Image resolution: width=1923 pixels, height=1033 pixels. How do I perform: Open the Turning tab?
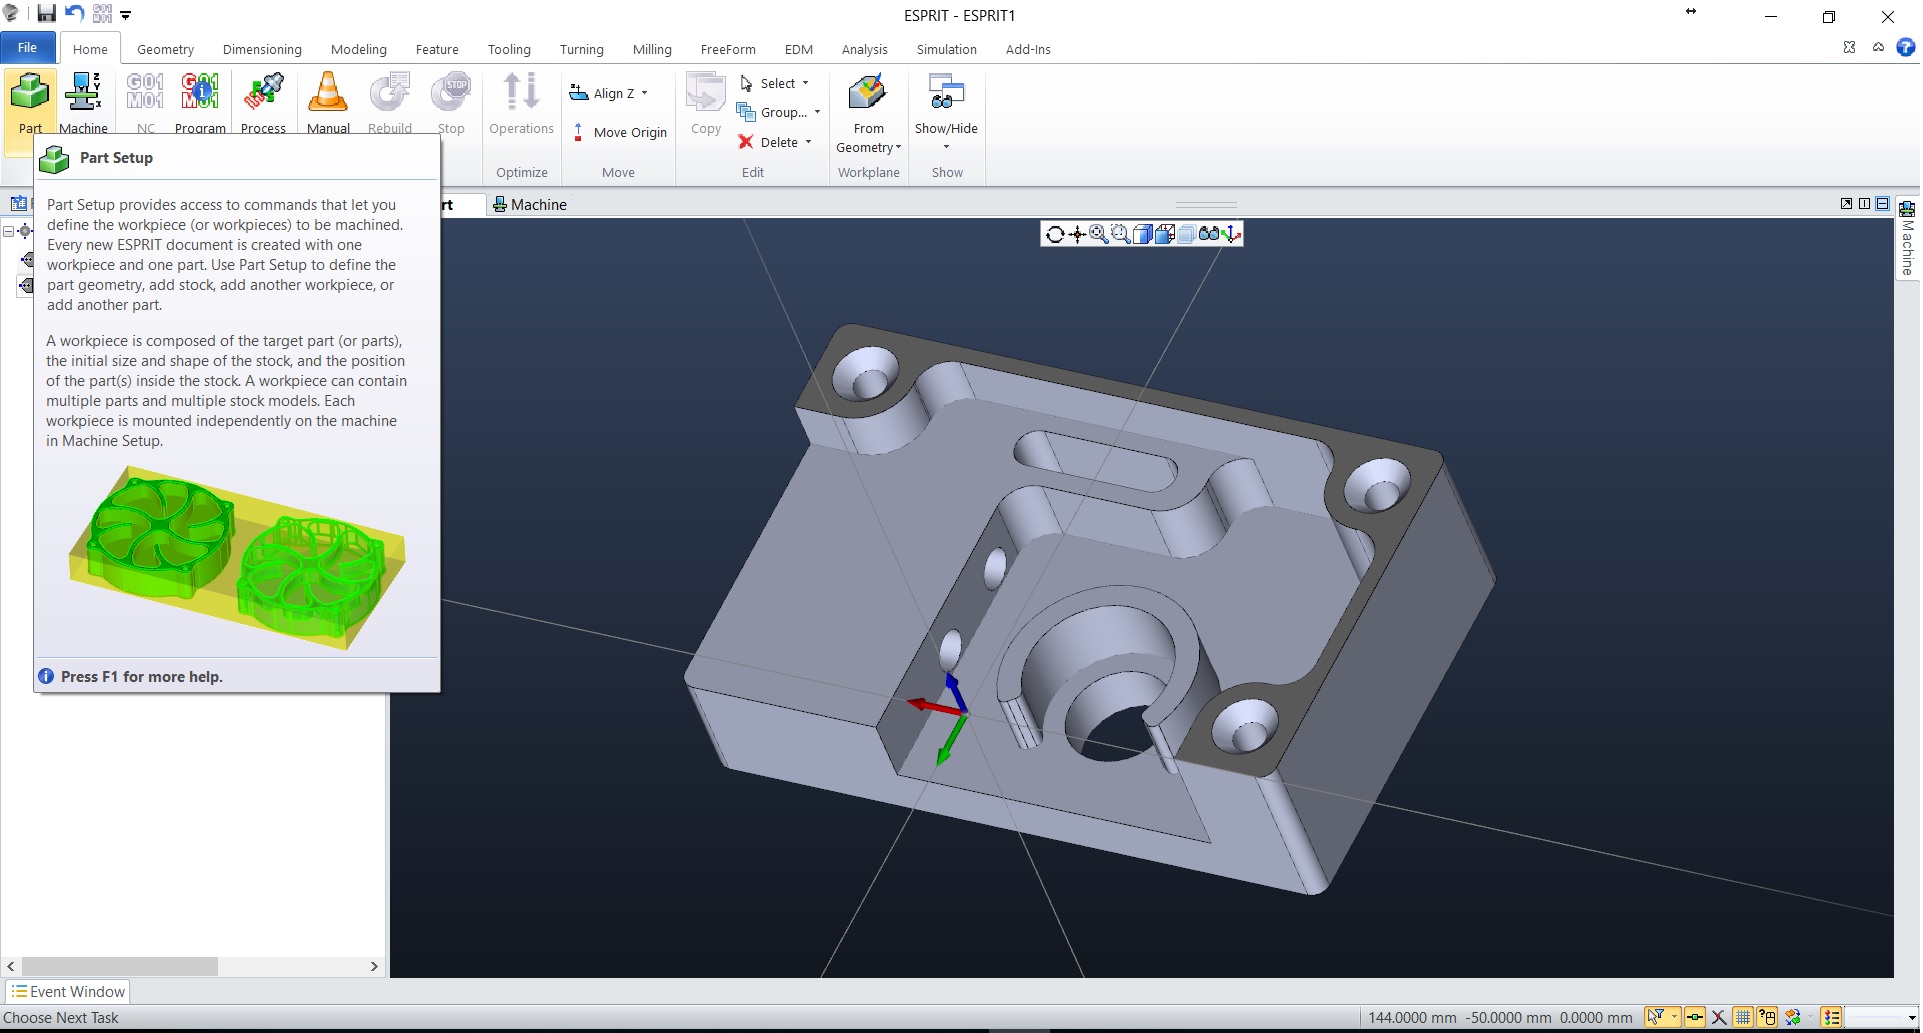[x=582, y=49]
